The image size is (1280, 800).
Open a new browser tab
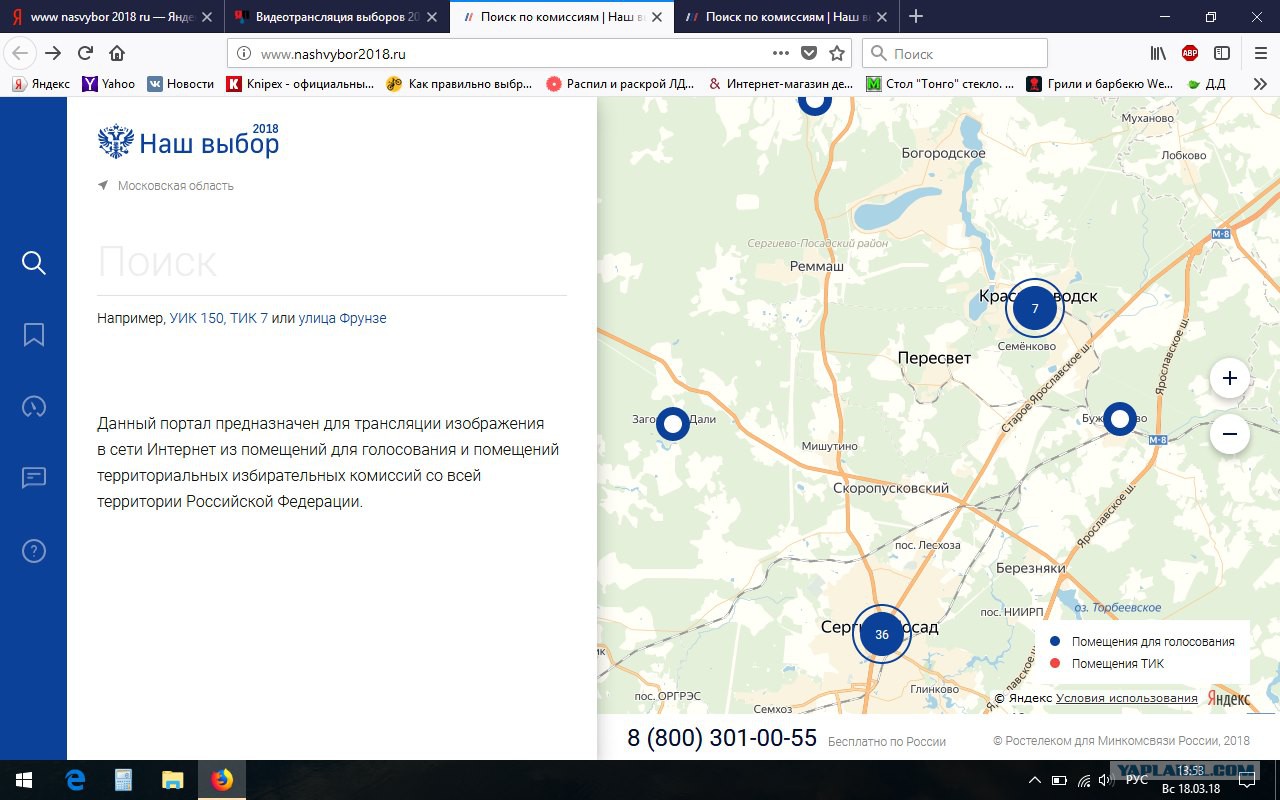916,16
